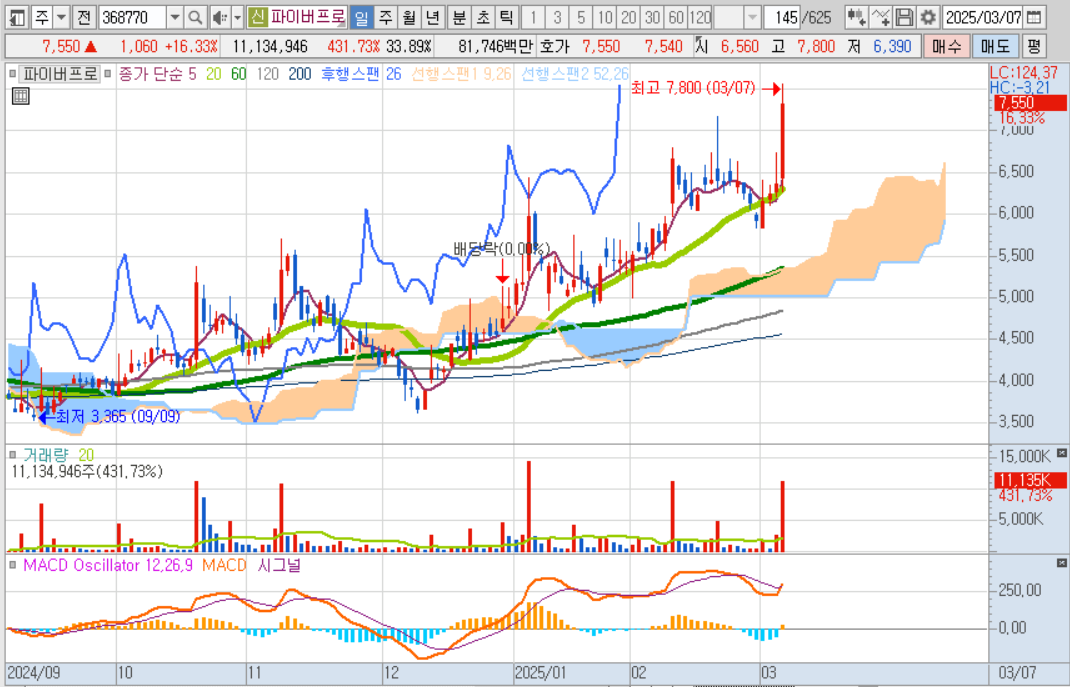This screenshot has width=1070, height=687.
Task: Click the 200 moving average legend
Action: tap(300, 74)
